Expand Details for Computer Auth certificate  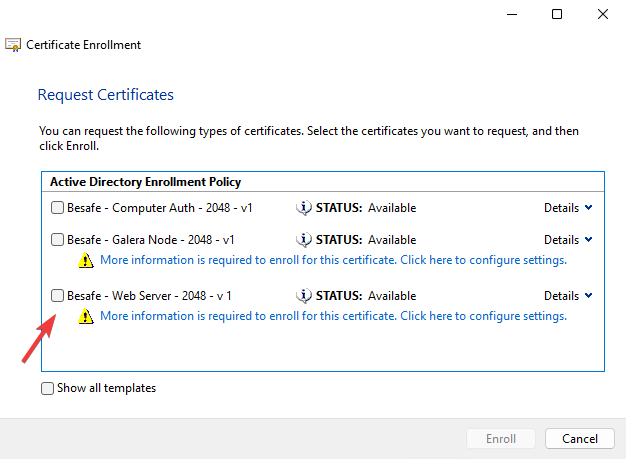568,208
